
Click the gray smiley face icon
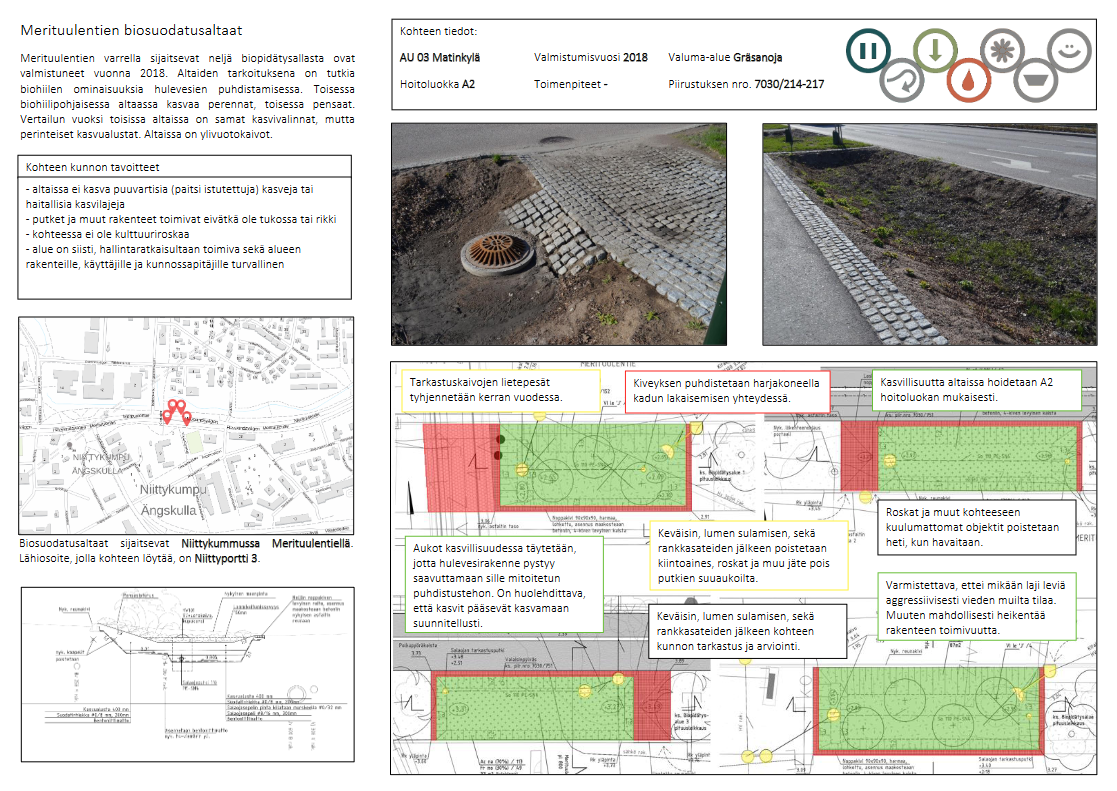1068,51
